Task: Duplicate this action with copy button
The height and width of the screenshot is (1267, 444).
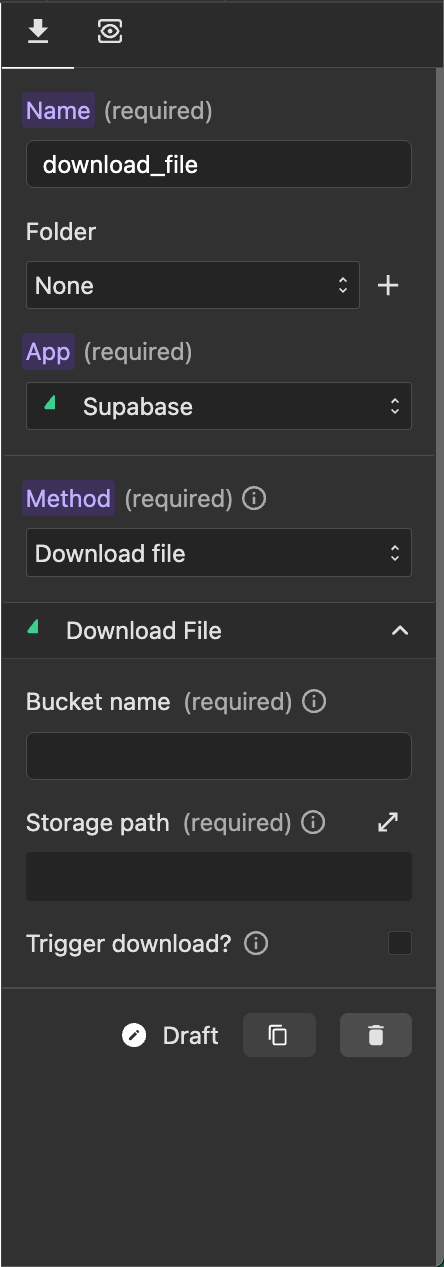Action: click(x=279, y=1035)
